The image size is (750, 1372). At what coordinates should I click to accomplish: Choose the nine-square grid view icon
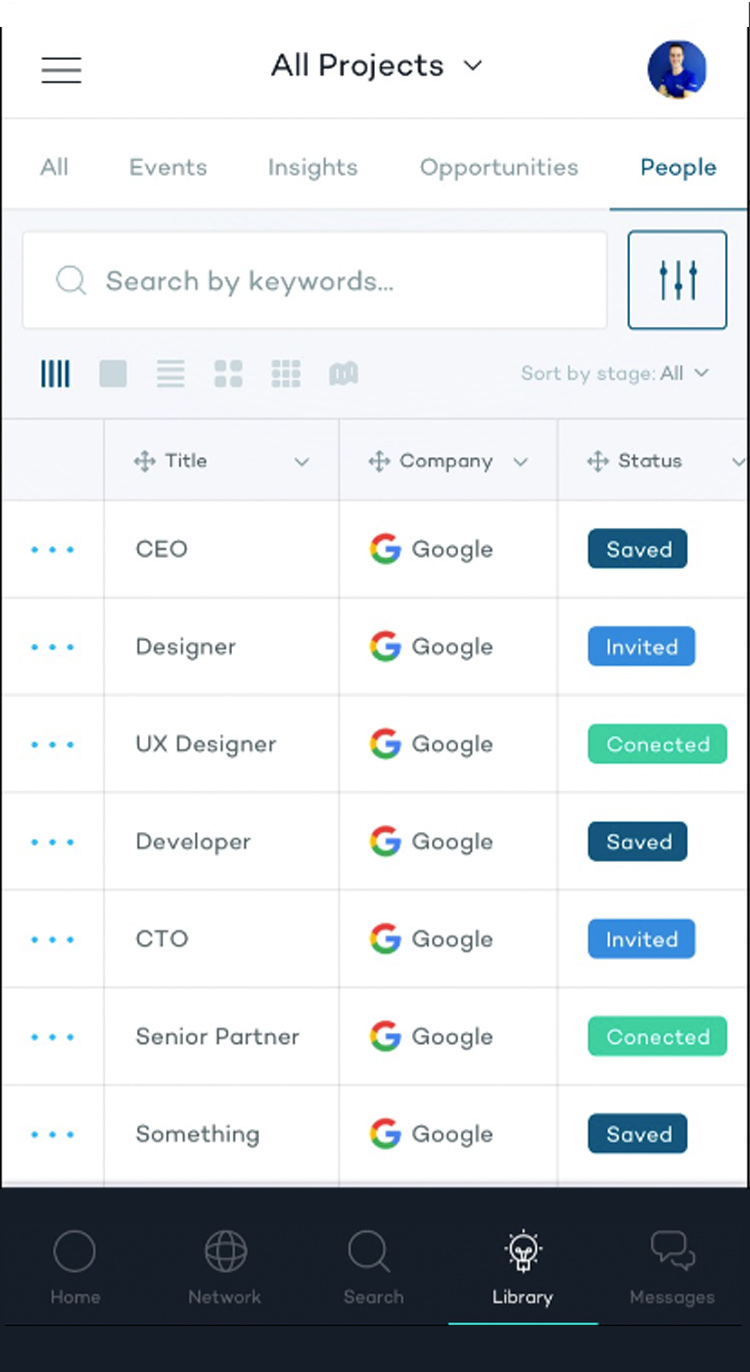286,375
